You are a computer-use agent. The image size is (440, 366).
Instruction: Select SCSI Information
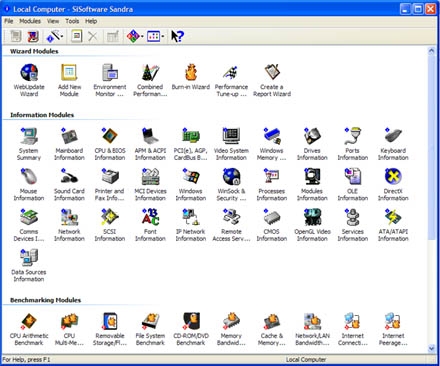tap(110, 225)
